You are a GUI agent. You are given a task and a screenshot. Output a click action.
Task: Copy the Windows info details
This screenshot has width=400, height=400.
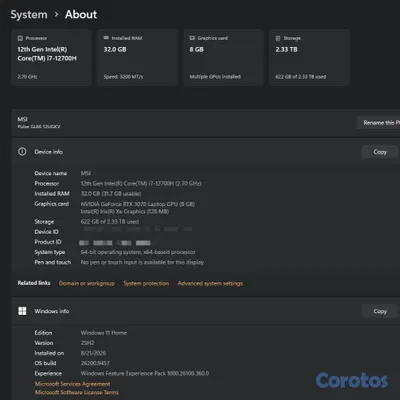click(380, 311)
